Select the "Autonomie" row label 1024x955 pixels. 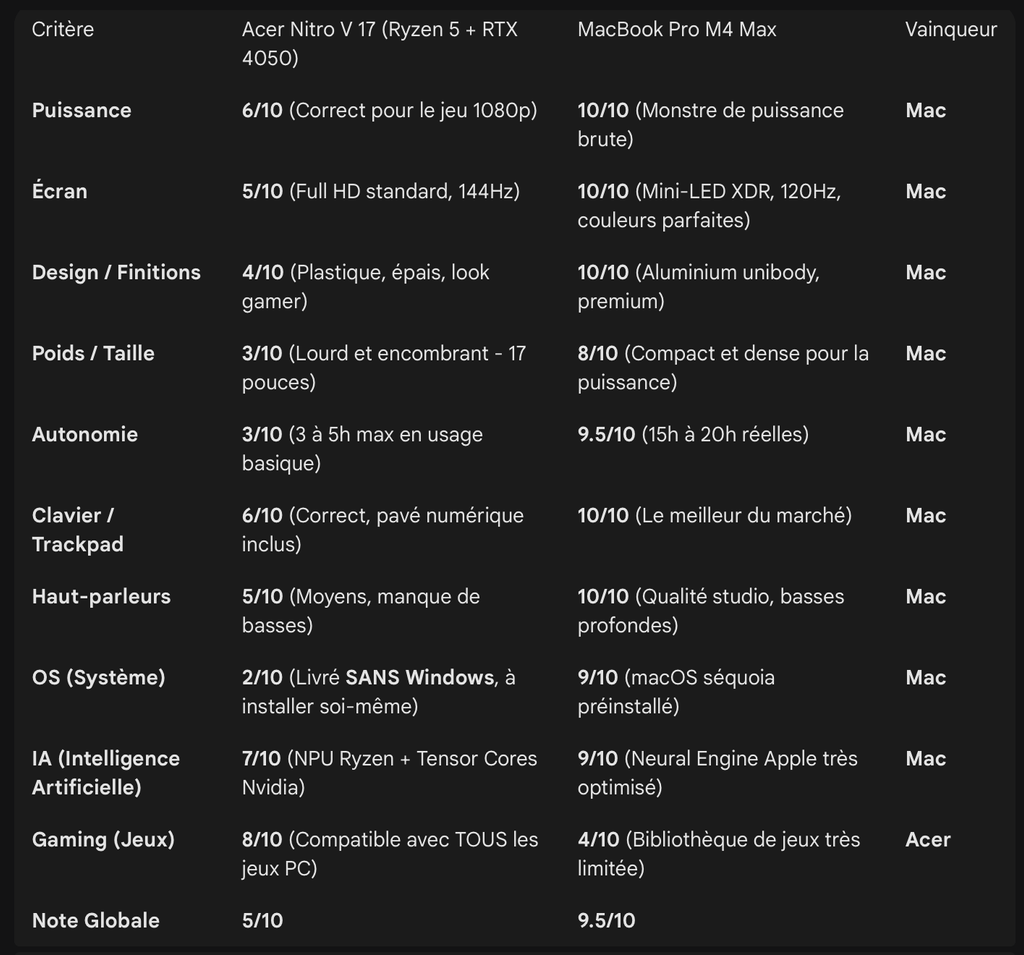85,435
